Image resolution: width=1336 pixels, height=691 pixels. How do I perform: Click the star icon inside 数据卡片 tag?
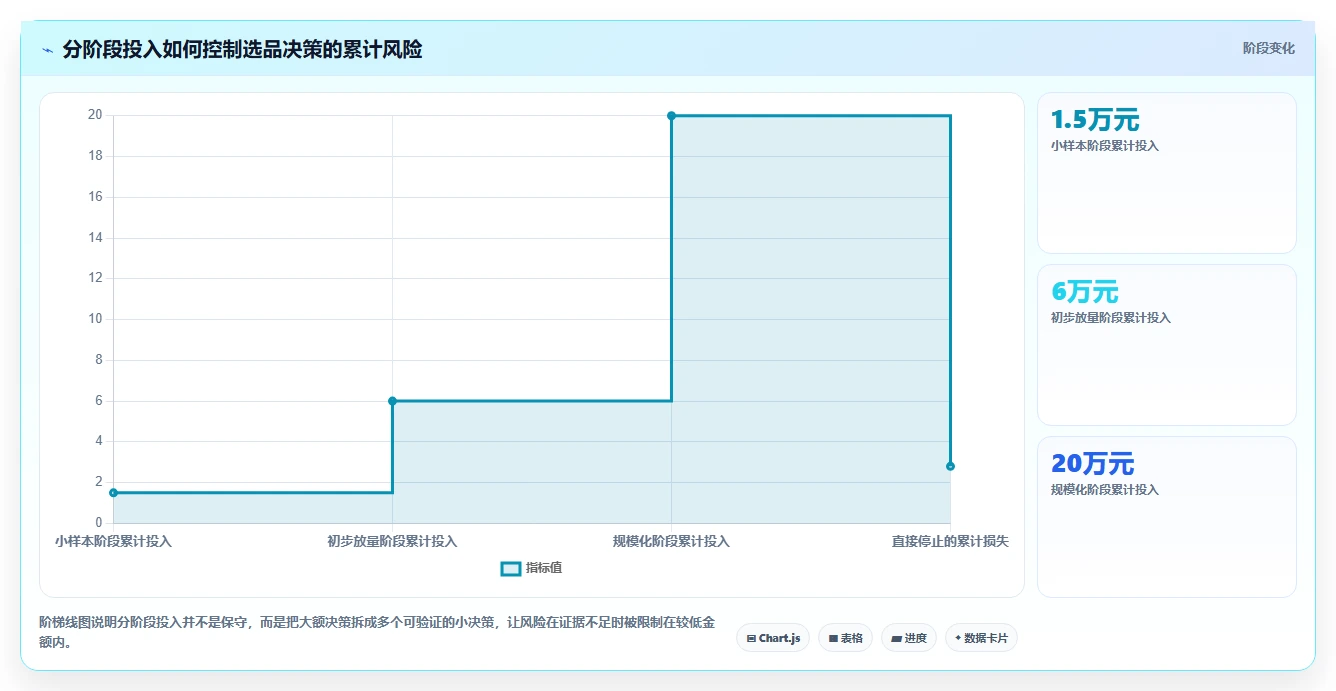coord(958,637)
